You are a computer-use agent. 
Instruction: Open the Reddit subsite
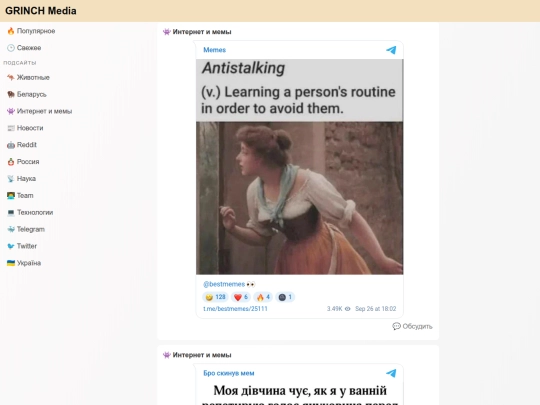tap(27, 145)
